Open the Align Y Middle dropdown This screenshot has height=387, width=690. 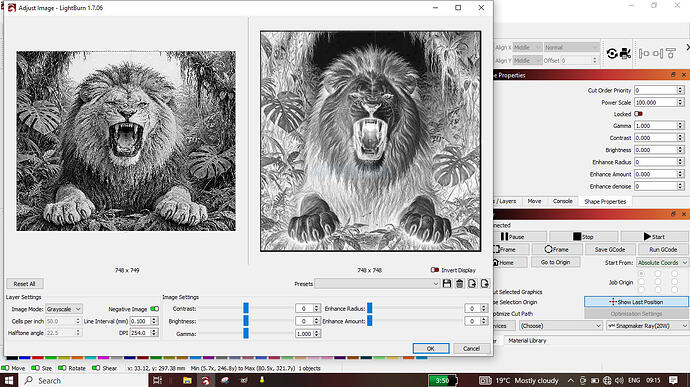[527, 60]
